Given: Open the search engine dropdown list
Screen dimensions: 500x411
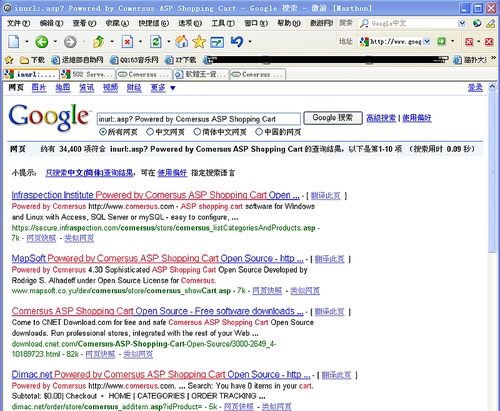Looking at the screenshot, I should [x=462, y=23].
